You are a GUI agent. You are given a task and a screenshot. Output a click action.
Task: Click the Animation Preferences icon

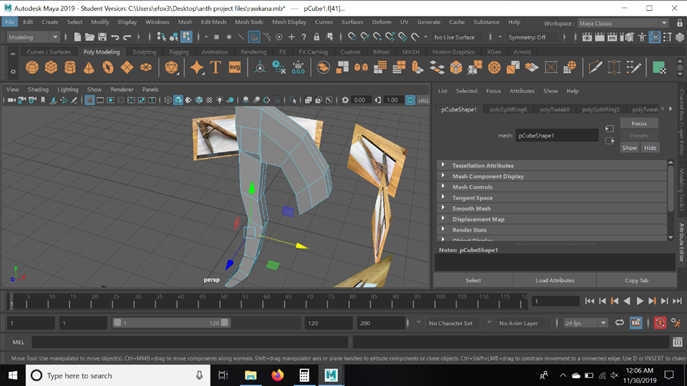676,323
